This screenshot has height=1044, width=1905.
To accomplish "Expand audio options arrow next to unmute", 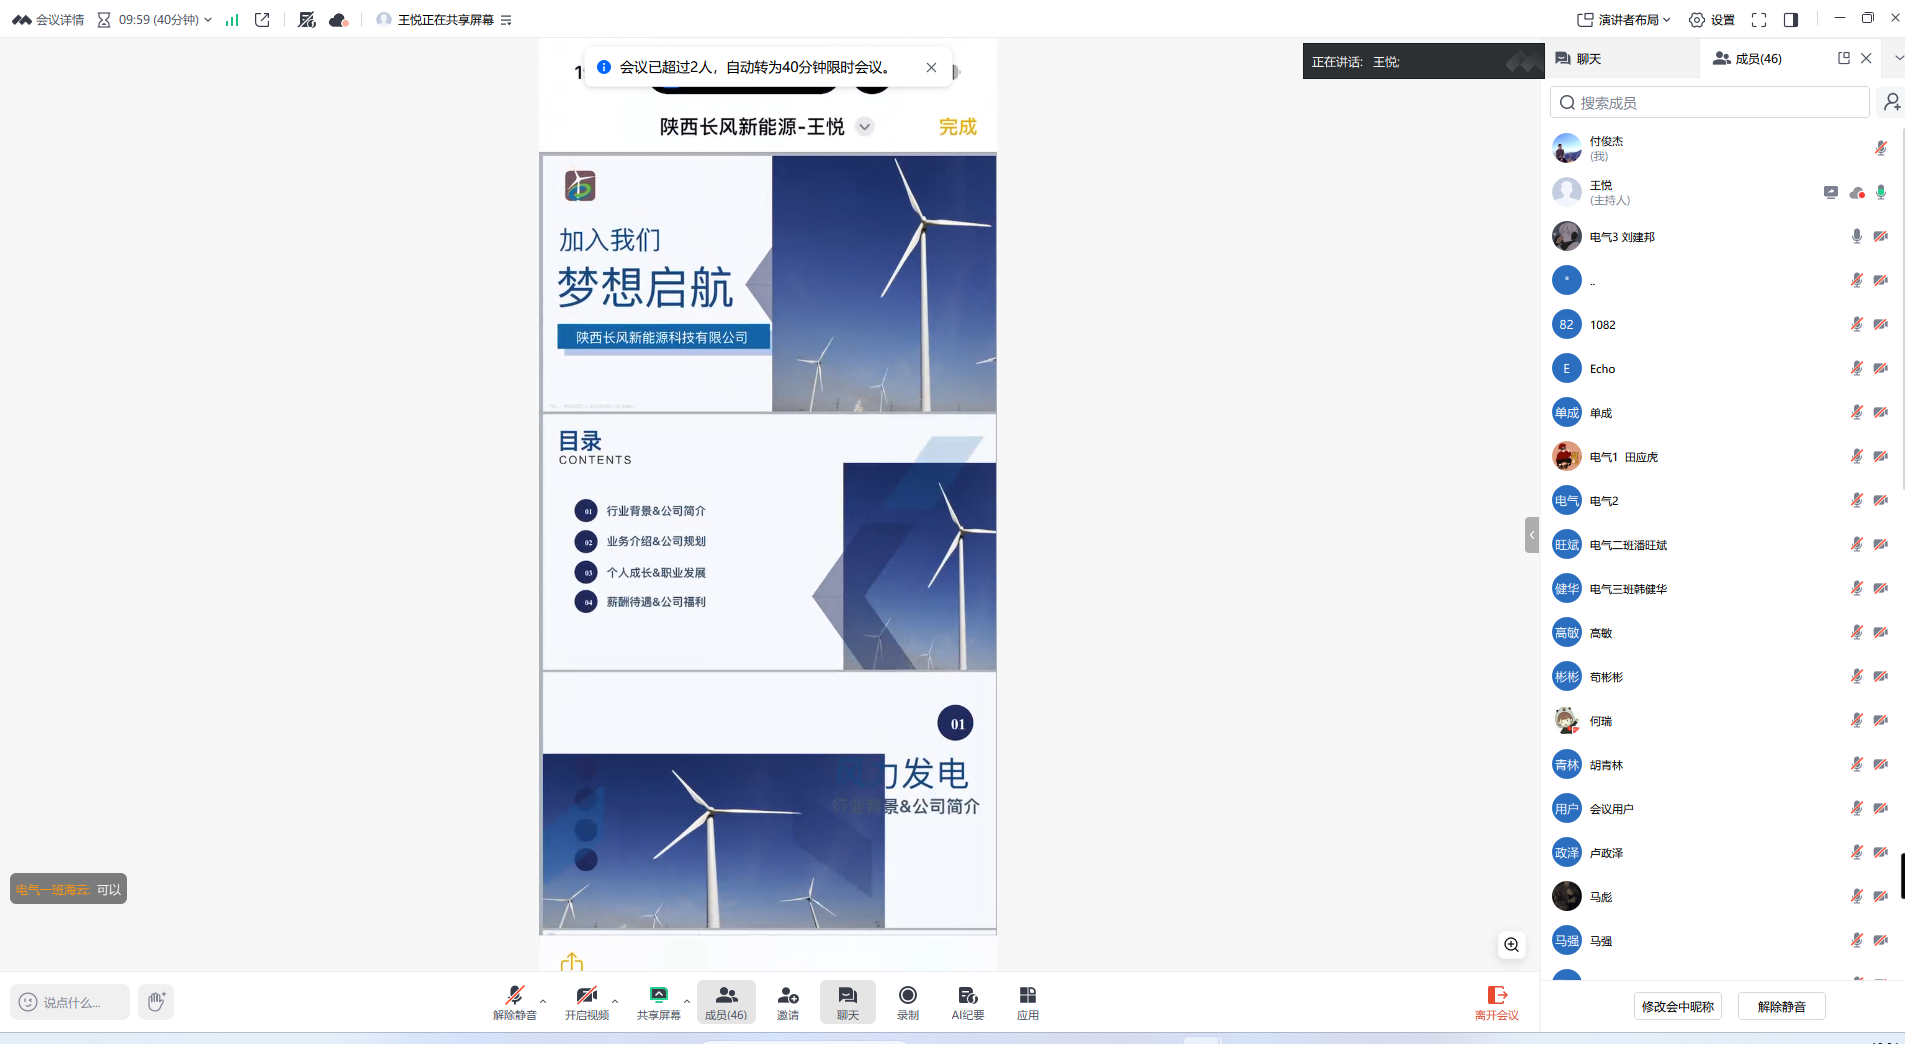I will (x=543, y=1001).
